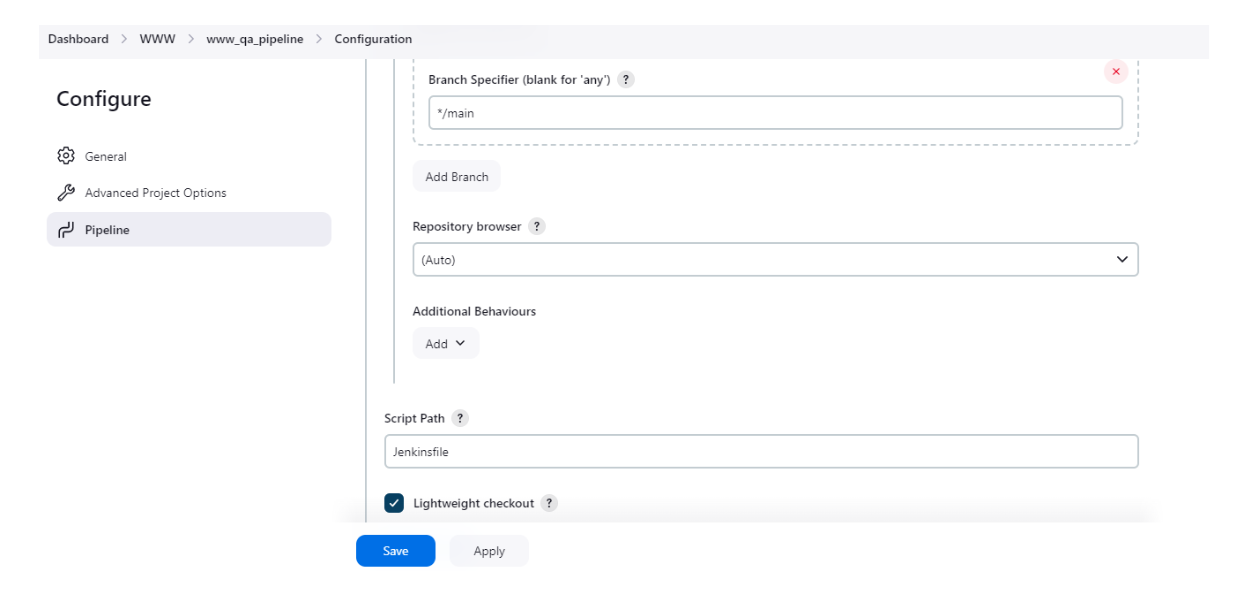The height and width of the screenshot is (592, 1240).
Task: Click the Apply button
Action: (x=489, y=551)
